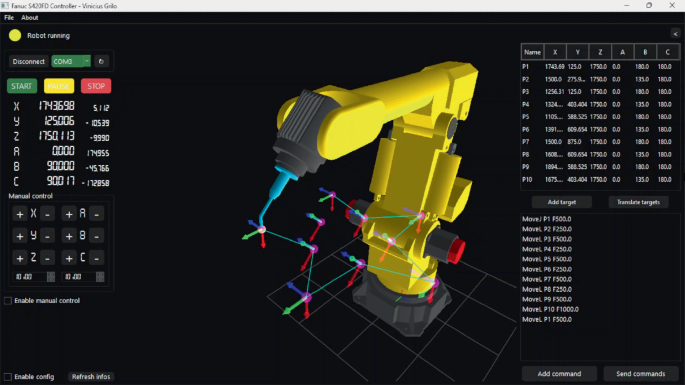Viewport: 685px width, 385px height.
Task: Click the green START button
Action: (22, 86)
